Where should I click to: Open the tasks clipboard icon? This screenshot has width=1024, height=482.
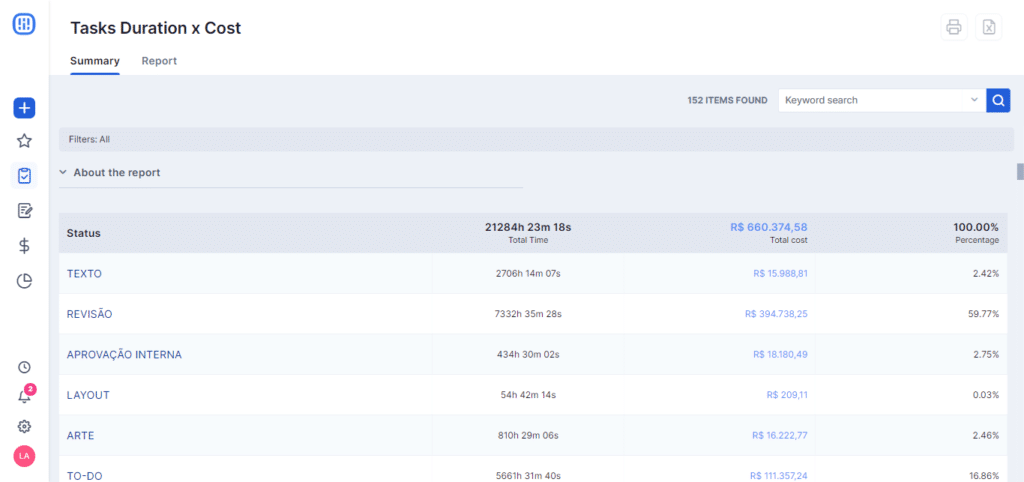[24, 176]
